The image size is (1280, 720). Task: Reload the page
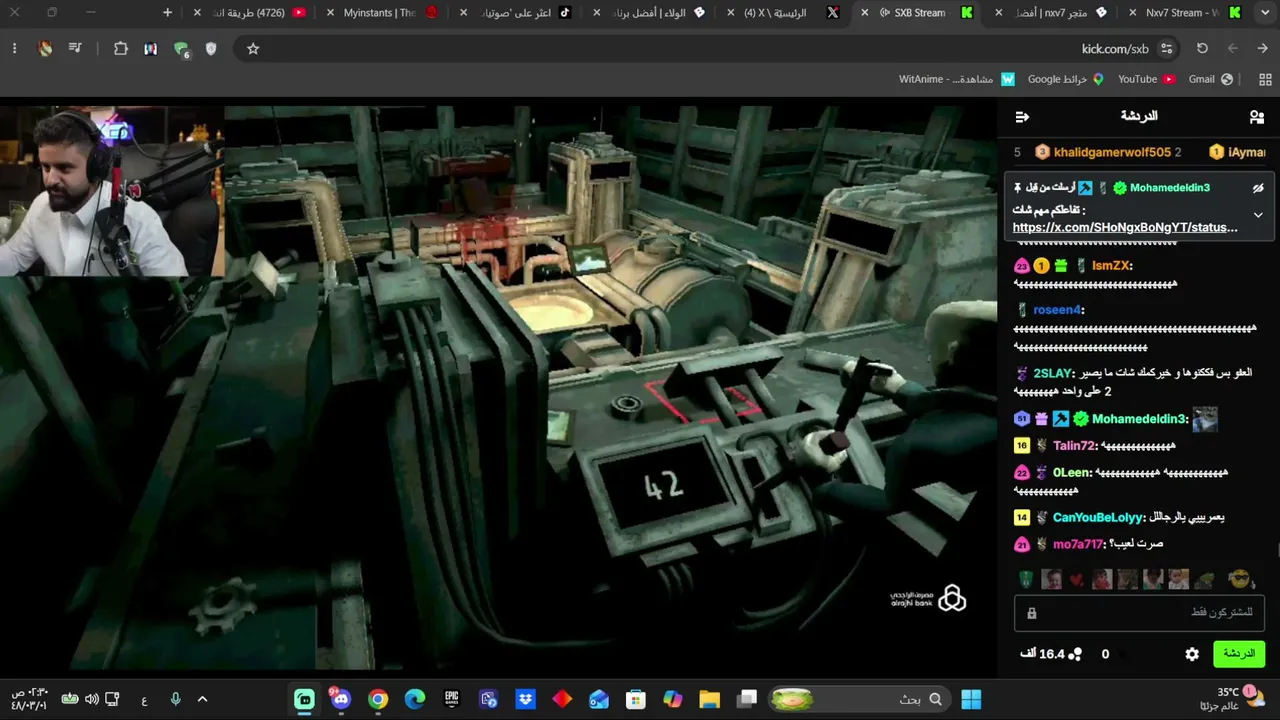coord(1202,49)
